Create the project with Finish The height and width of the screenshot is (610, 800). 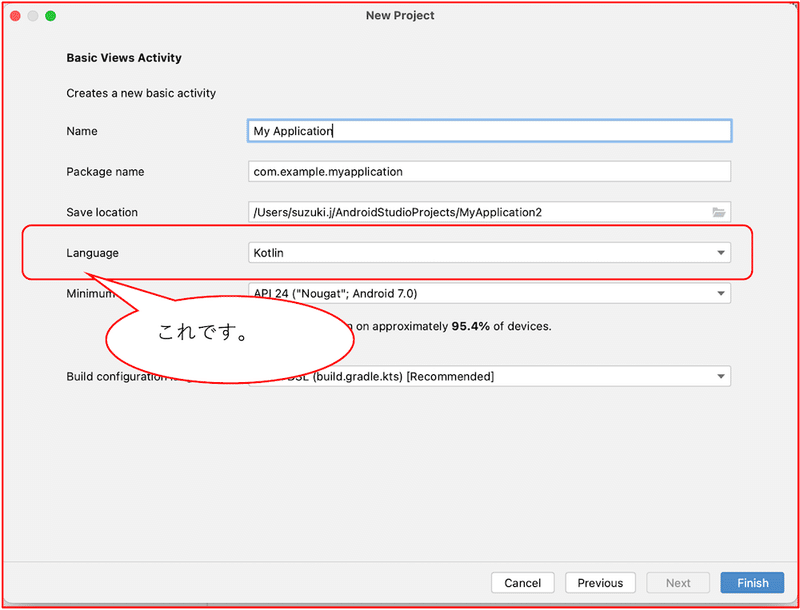pos(752,582)
